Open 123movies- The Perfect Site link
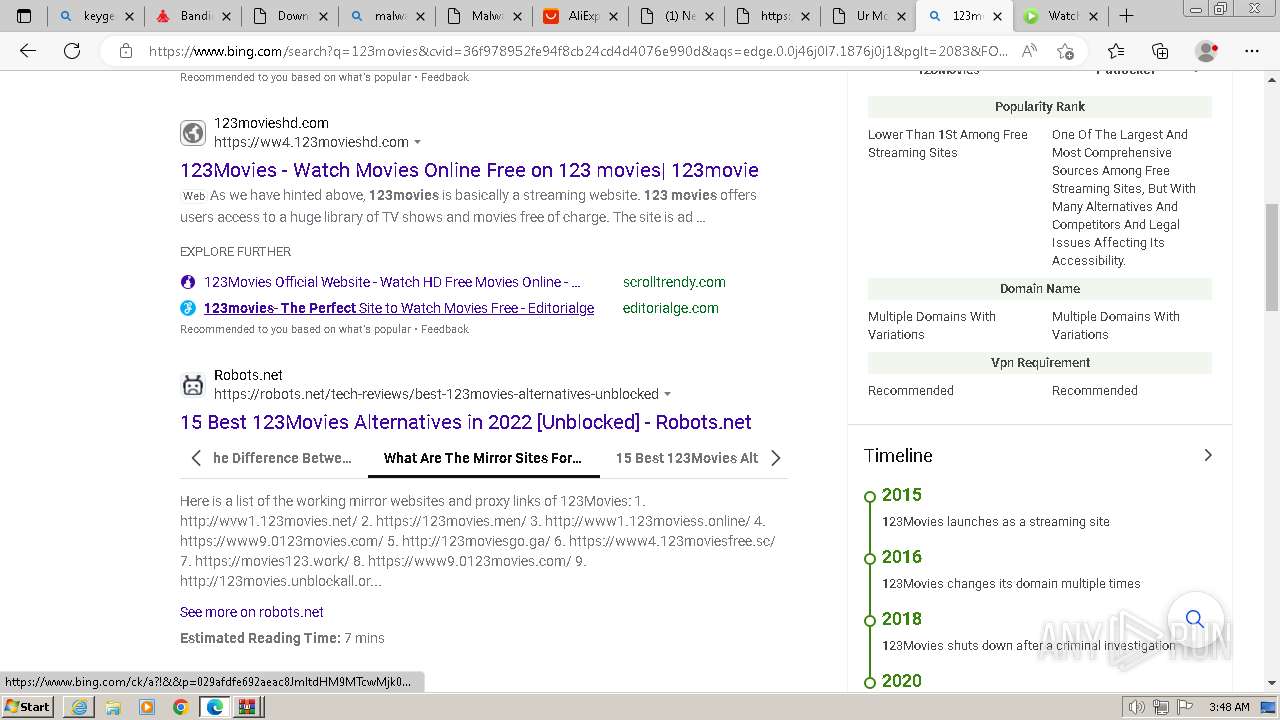 [x=399, y=308]
